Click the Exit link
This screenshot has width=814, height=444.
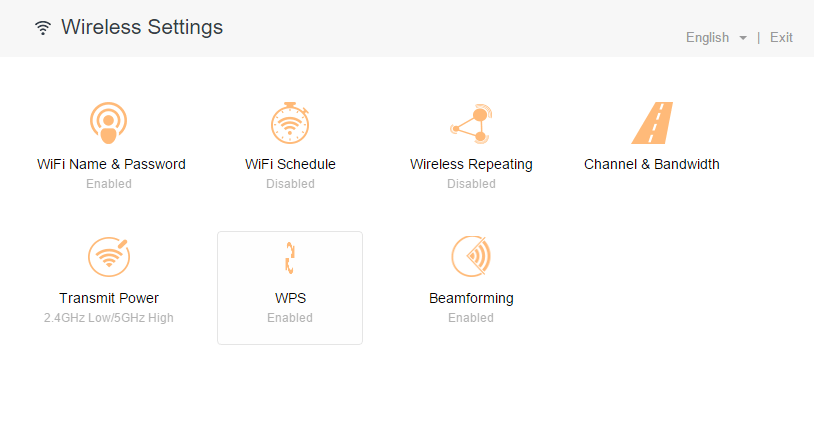[x=781, y=37]
